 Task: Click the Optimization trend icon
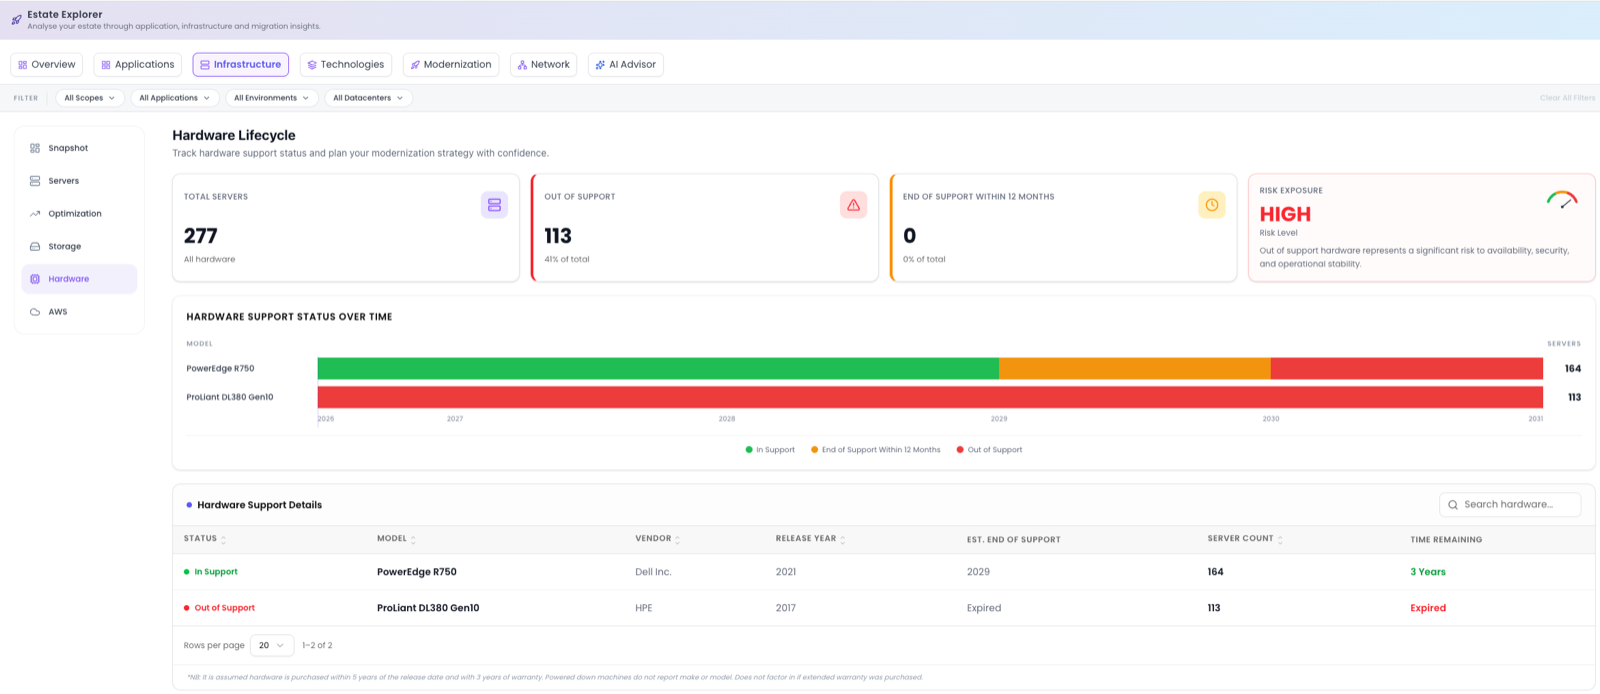(x=35, y=214)
